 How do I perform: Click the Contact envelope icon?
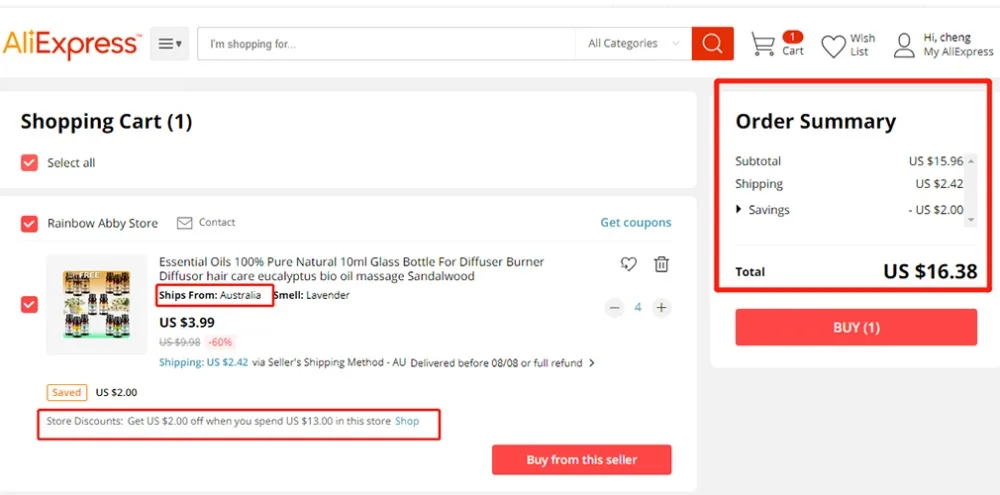coord(184,223)
